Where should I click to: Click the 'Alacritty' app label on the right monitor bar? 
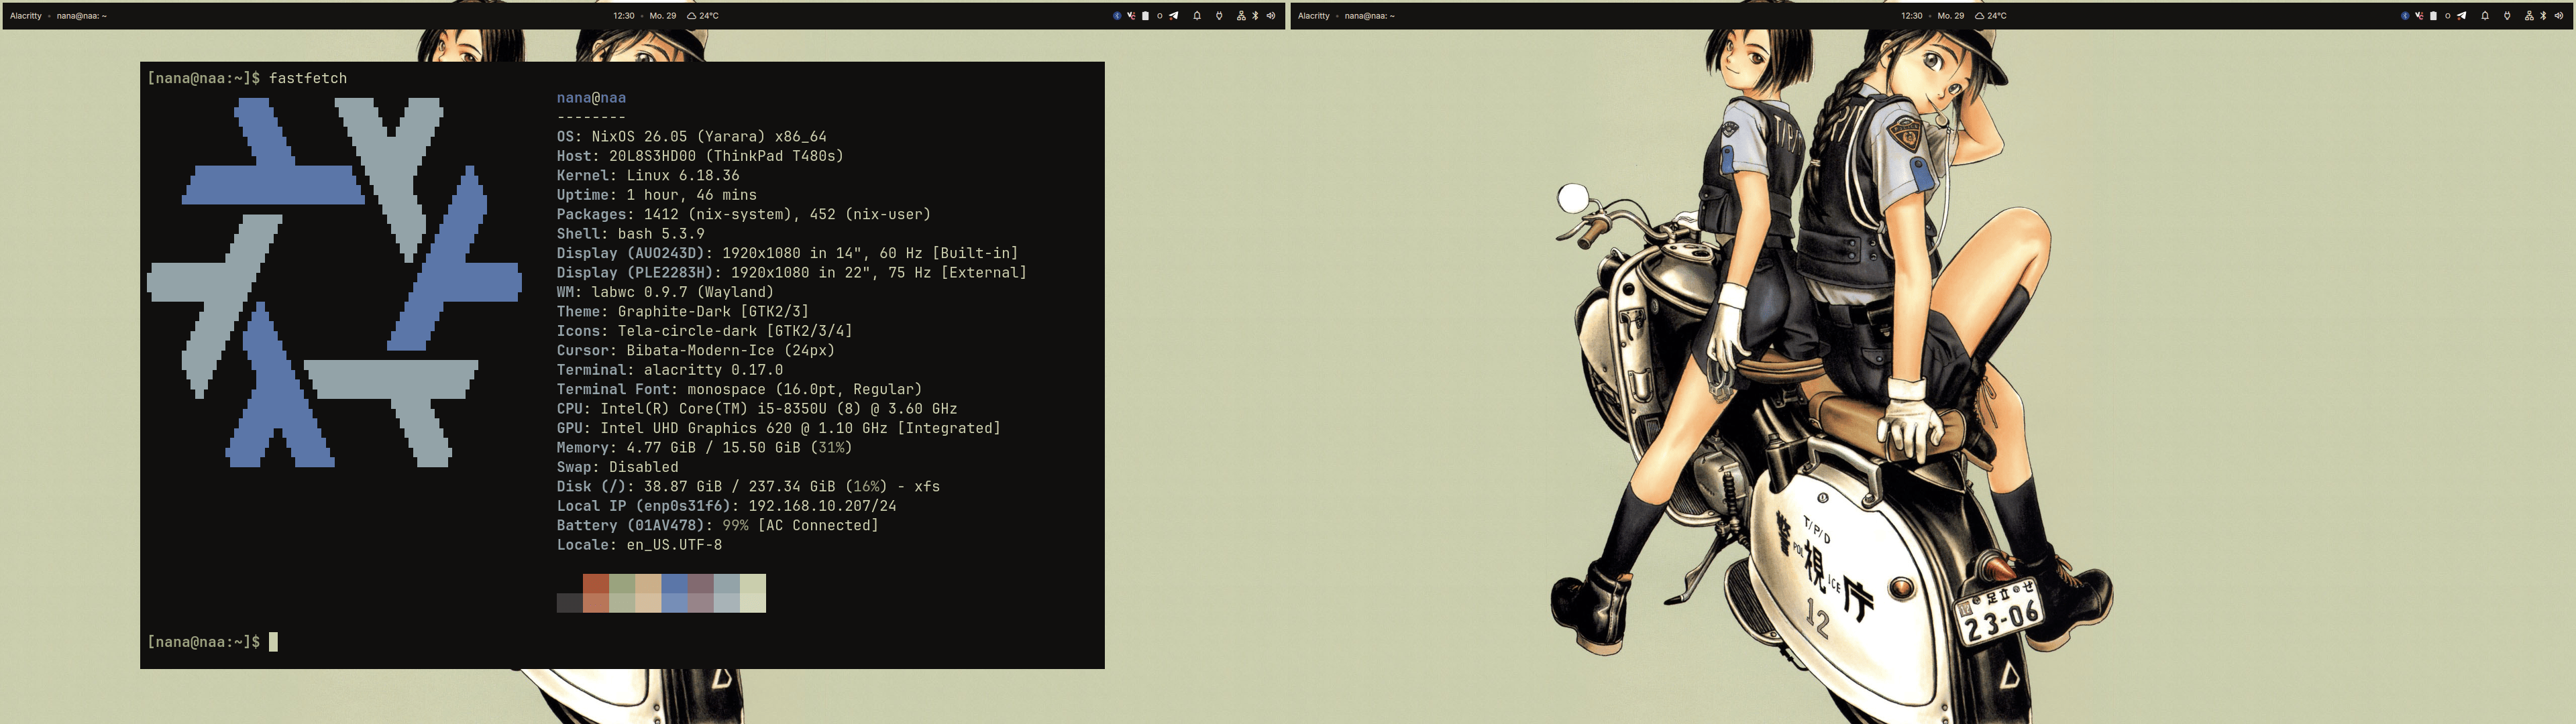[x=1314, y=16]
